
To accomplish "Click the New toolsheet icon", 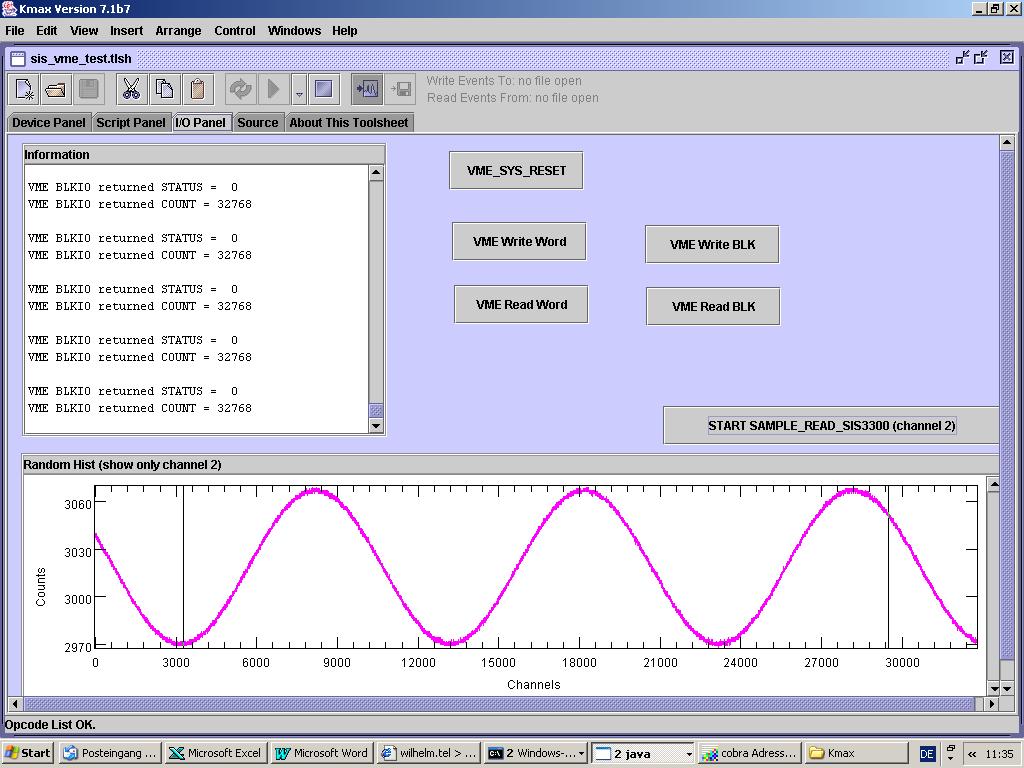I will click(x=24, y=89).
